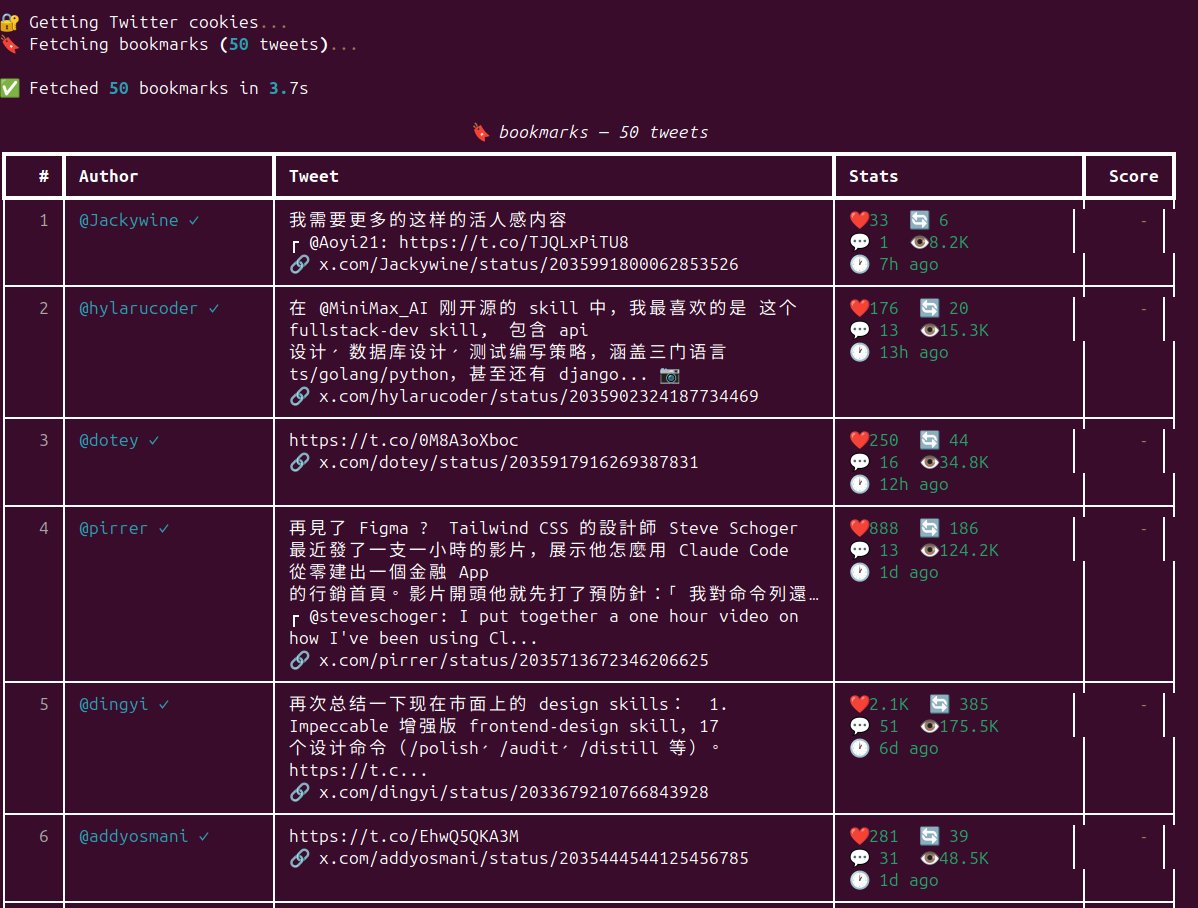
Task: Select the @Jackywine author cell
Action: [169, 242]
